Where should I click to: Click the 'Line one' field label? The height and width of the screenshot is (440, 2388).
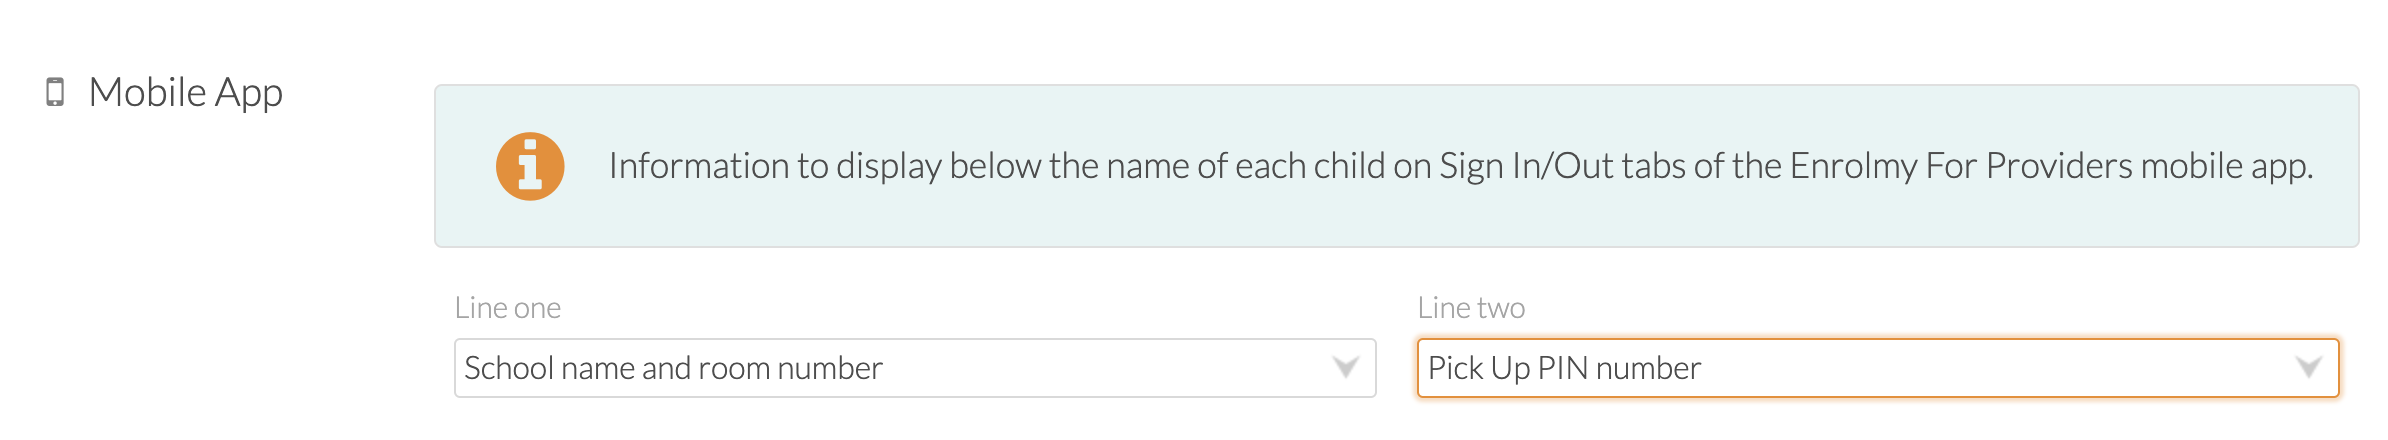(x=508, y=308)
